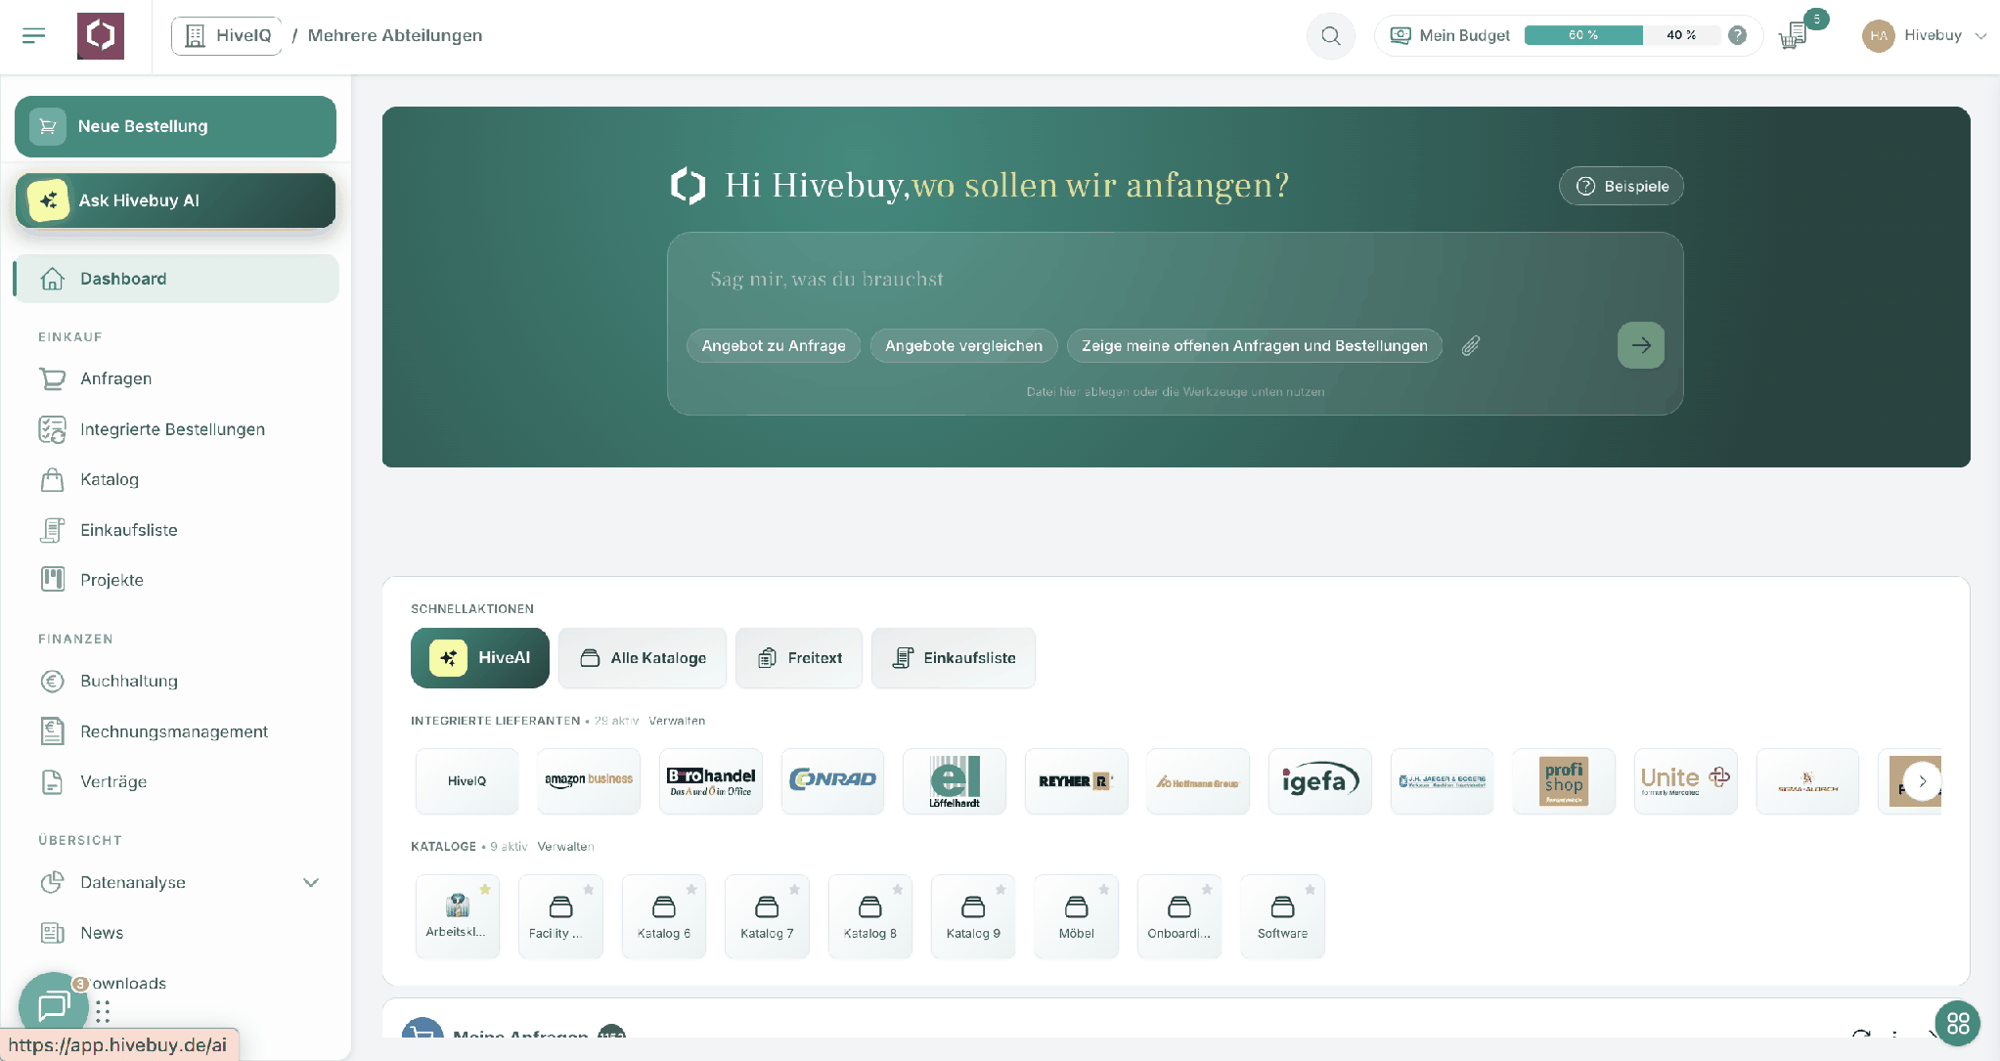The image size is (2000, 1061).
Task: Toggle favorite star on Katalog 6
Action: (691, 889)
